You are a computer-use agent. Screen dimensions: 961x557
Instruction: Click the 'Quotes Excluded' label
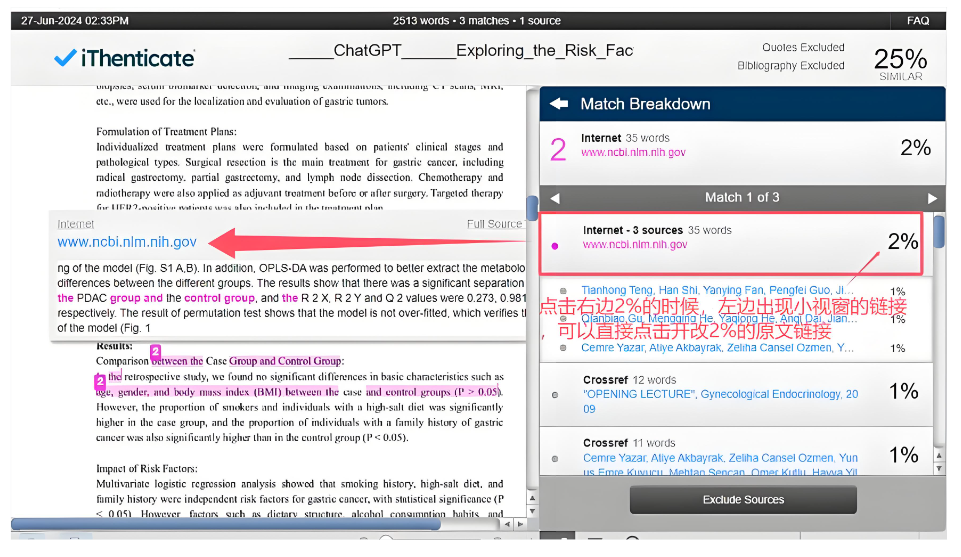(803, 47)
